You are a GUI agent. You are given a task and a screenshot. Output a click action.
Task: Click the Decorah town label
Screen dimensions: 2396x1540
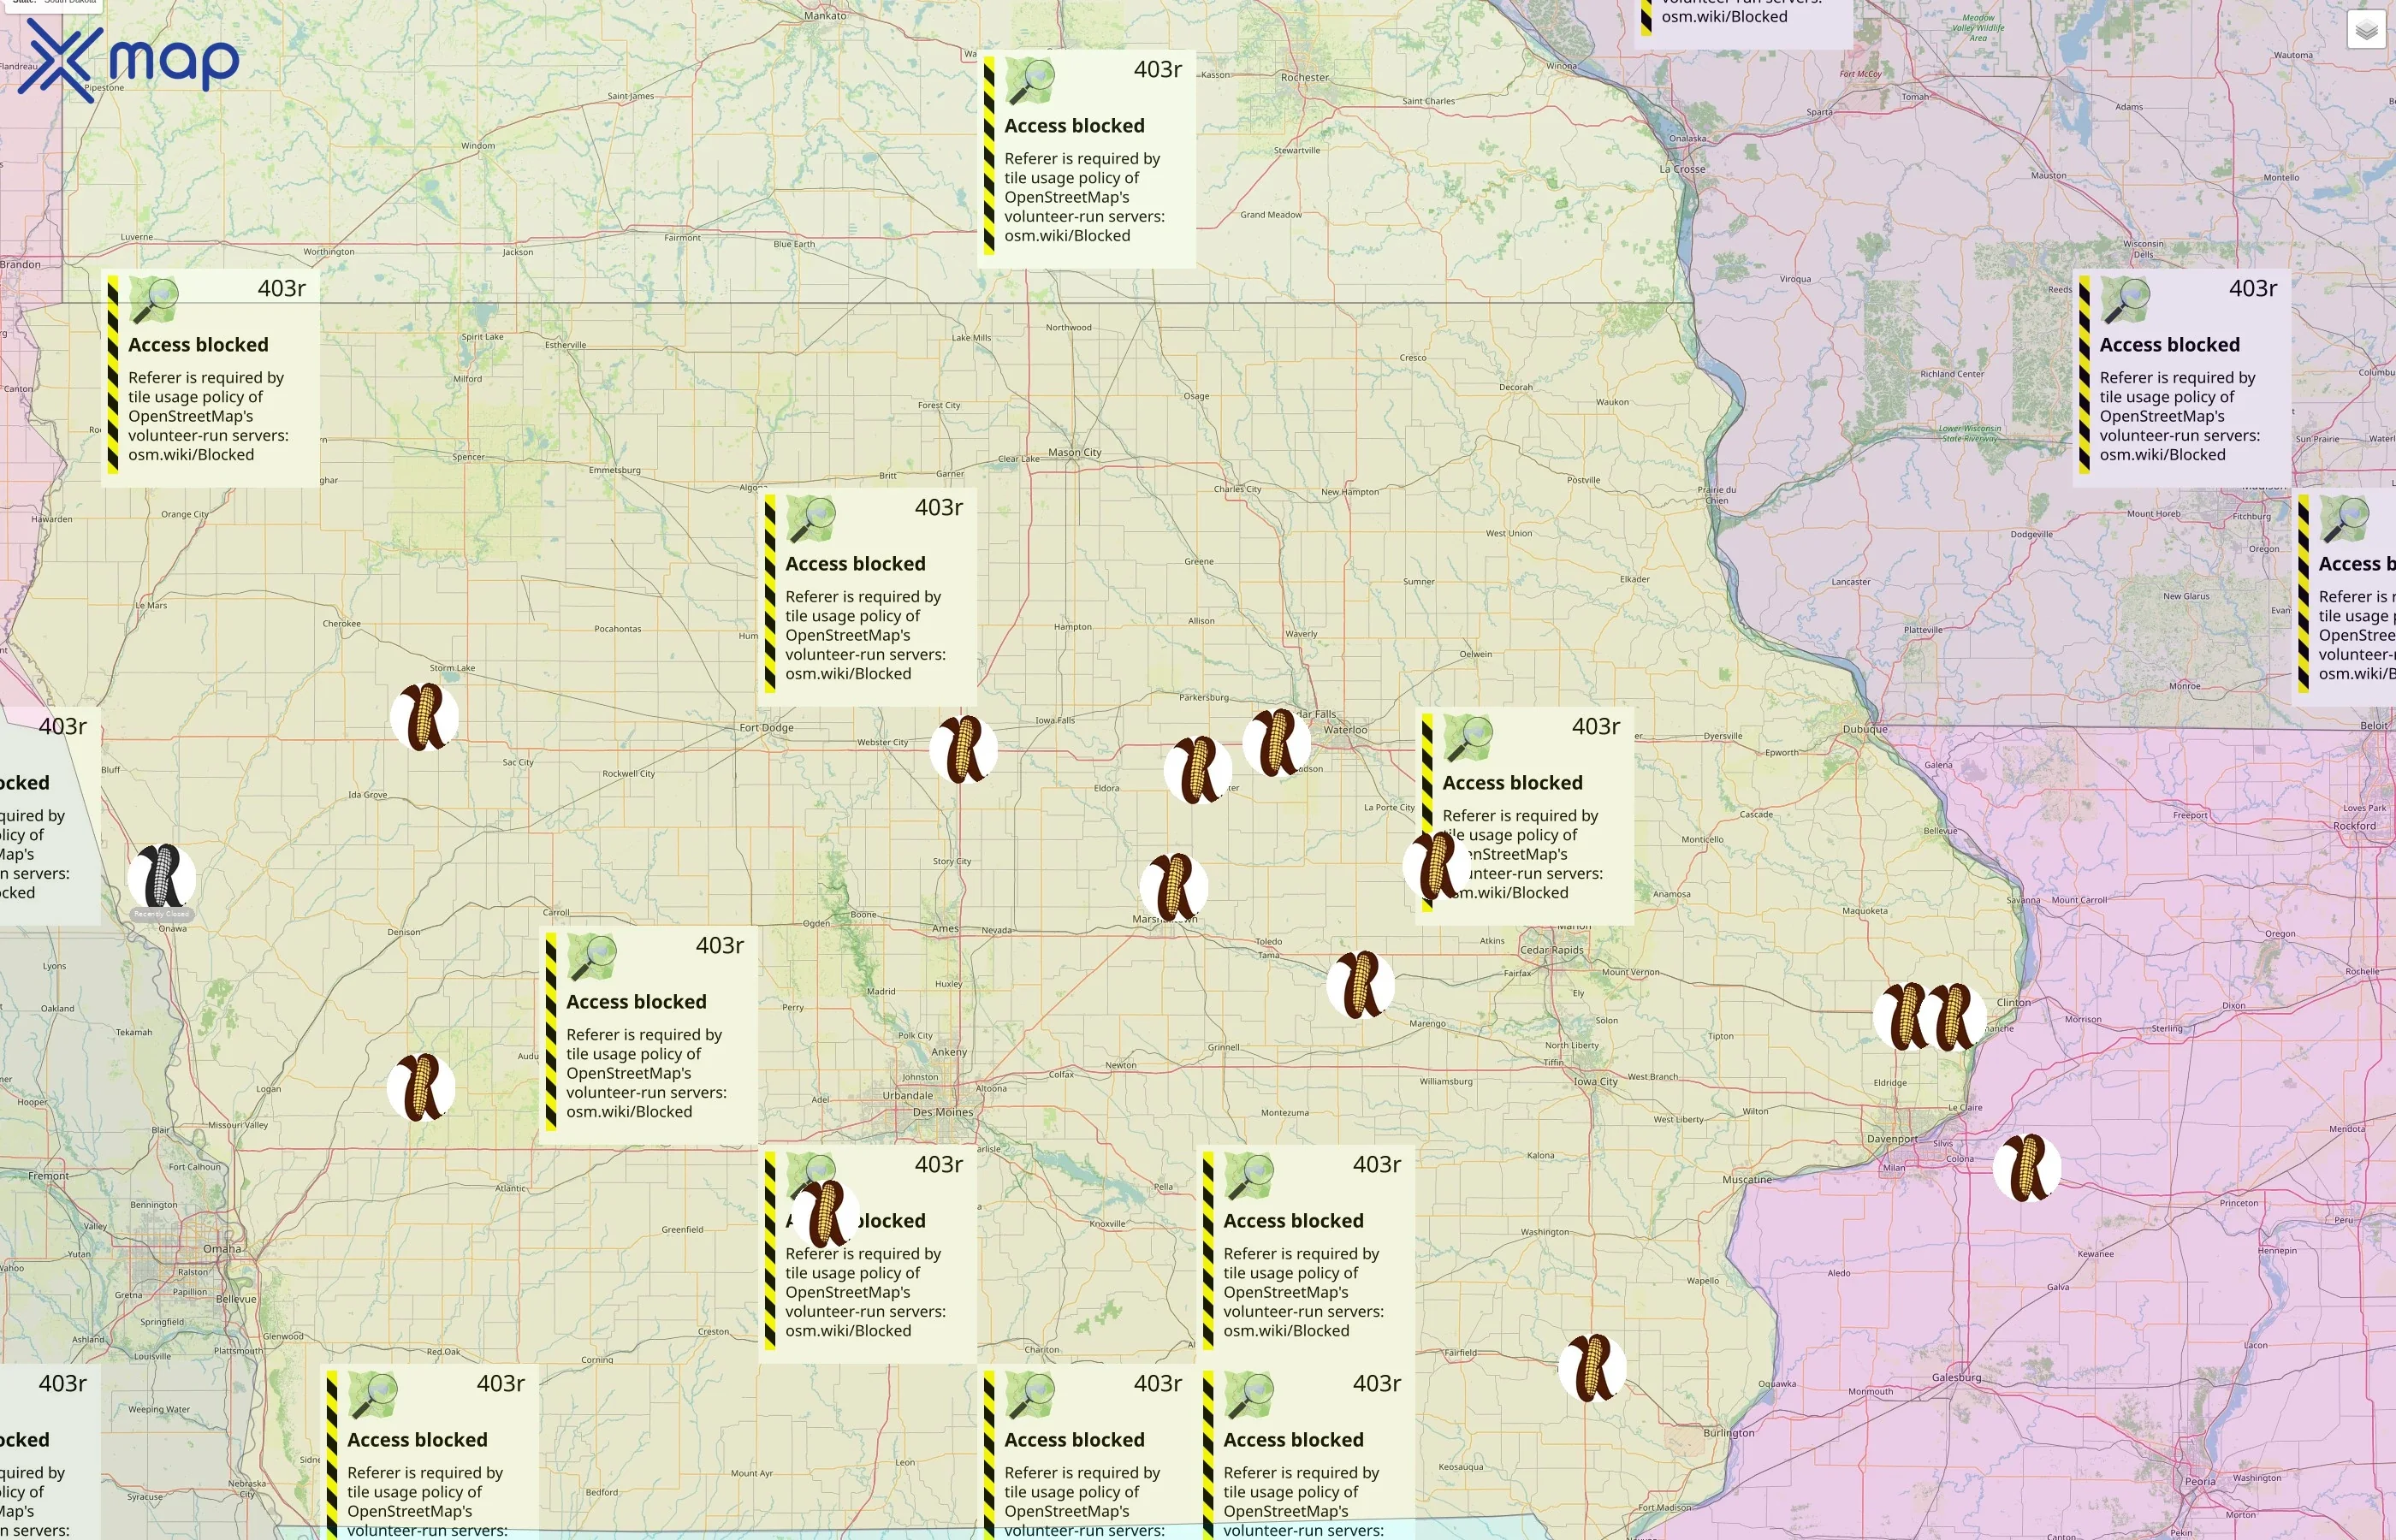point(1515,387)
